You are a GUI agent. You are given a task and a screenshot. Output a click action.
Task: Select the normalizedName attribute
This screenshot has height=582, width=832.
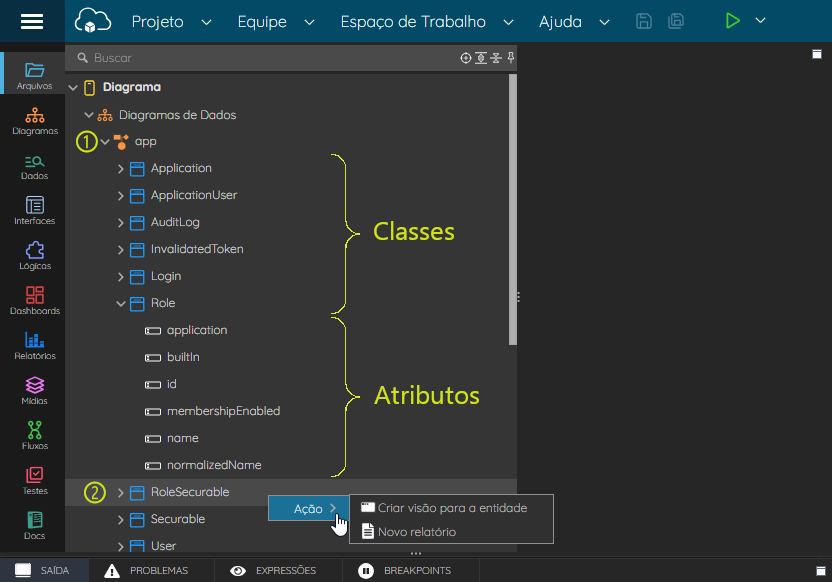214,465
